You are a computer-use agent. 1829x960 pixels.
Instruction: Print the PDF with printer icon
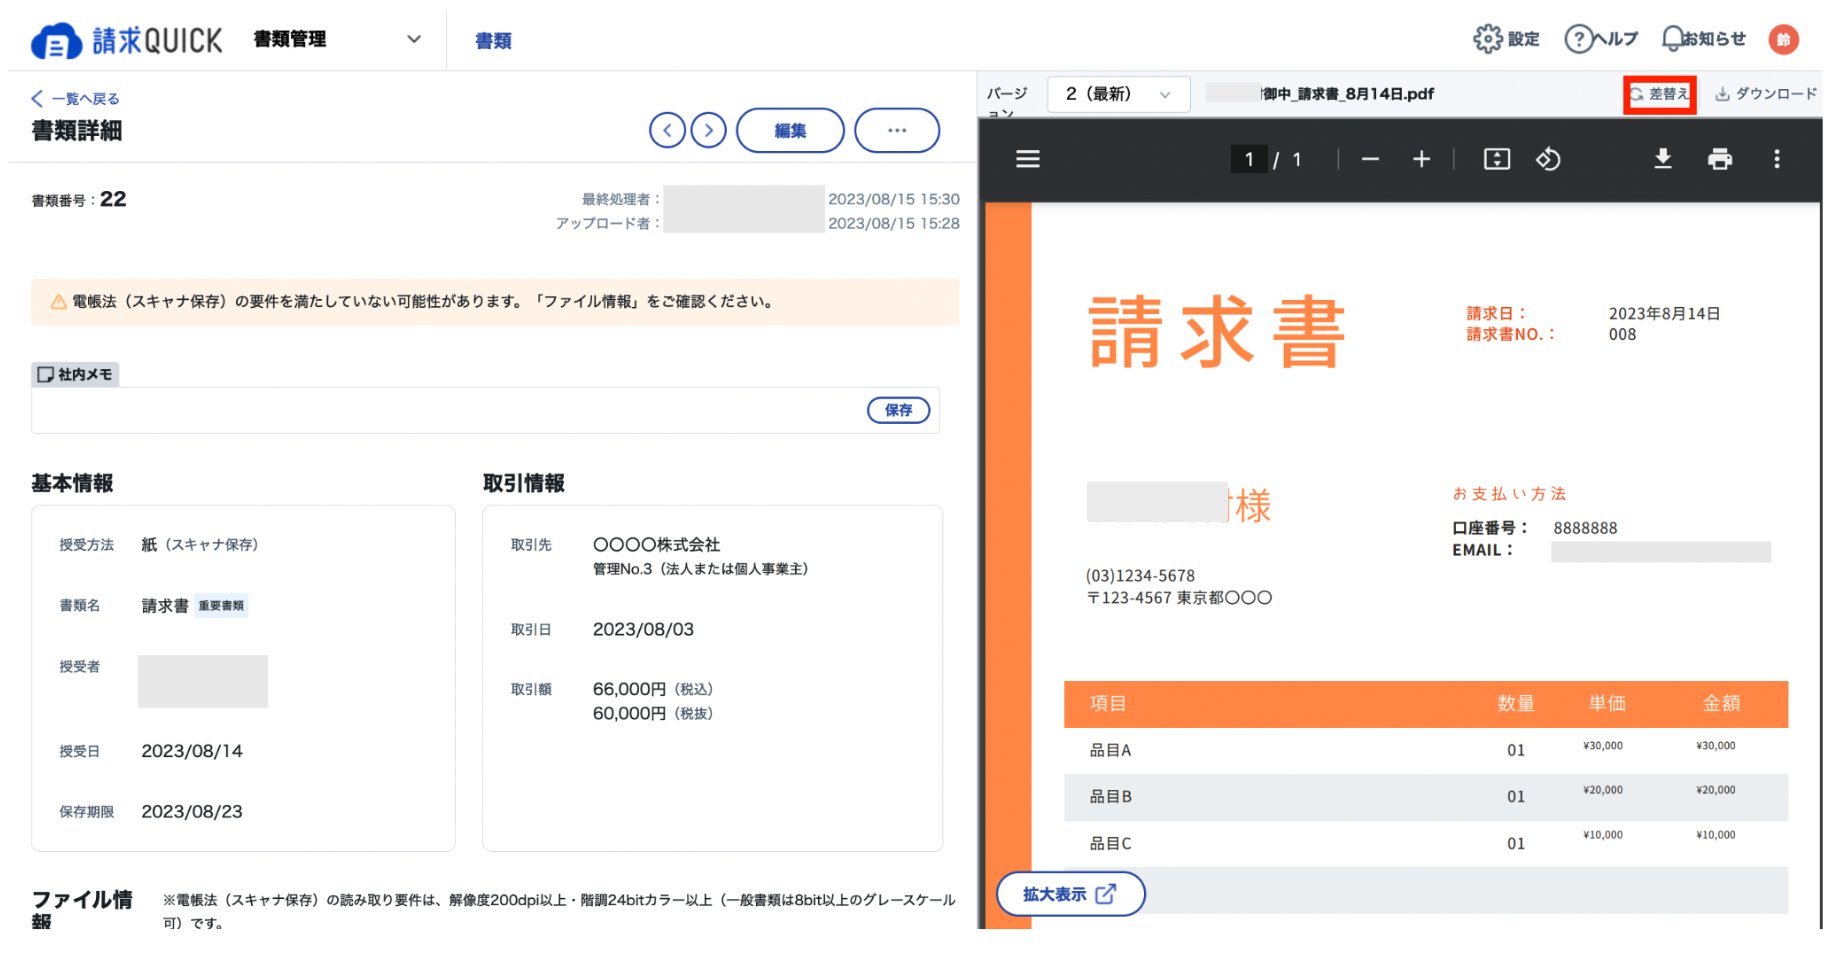coord(1719,159)
